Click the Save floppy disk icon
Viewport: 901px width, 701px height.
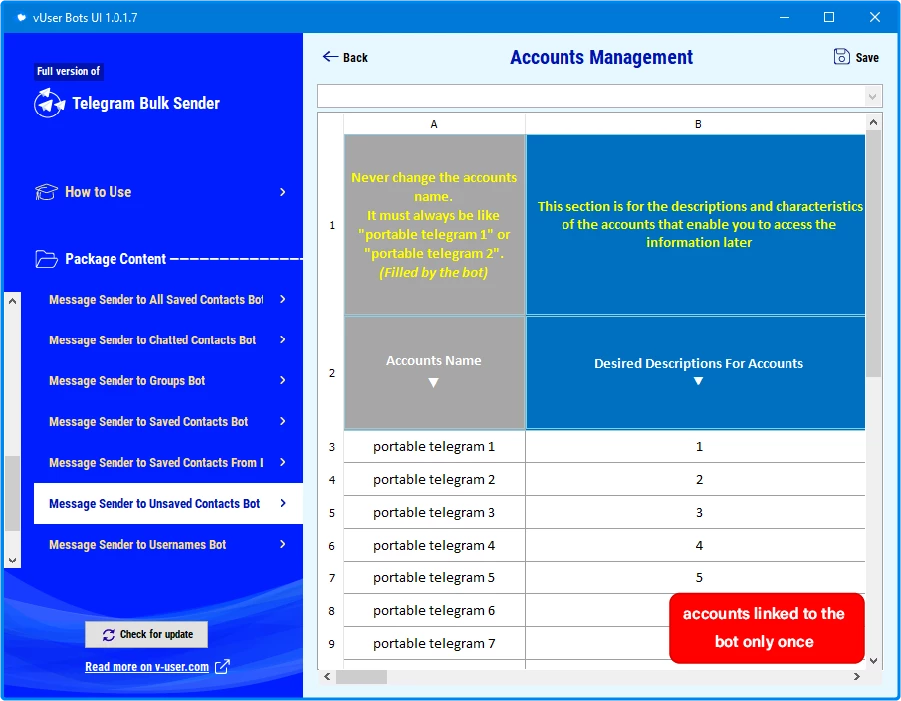[841, 56]
